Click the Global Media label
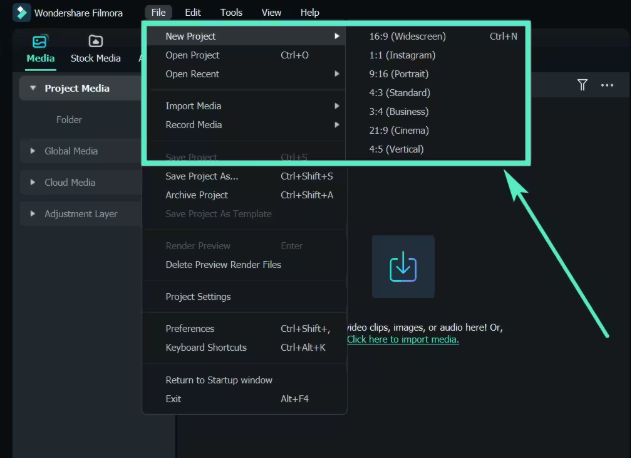Viewport: 631px width, 458px height. (x=71, y=151)
